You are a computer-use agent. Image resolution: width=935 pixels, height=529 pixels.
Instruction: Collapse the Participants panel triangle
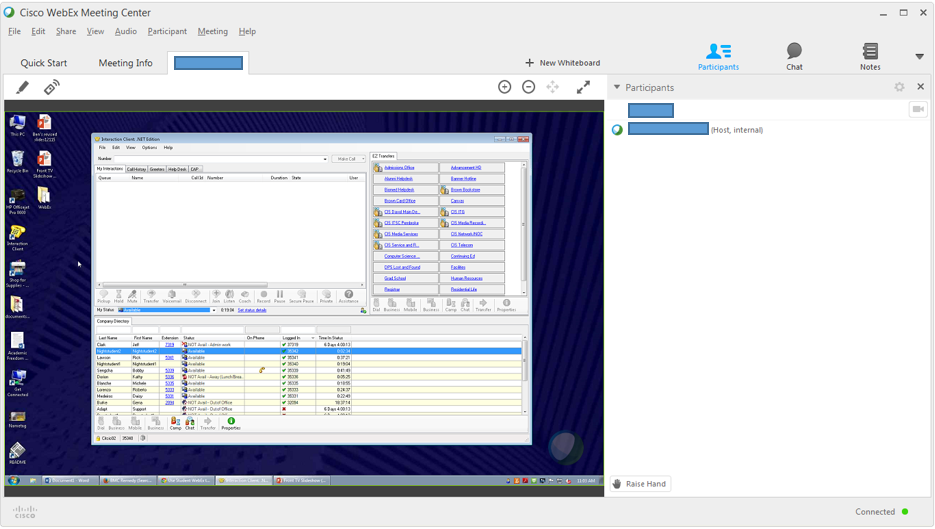pos(617,87)
